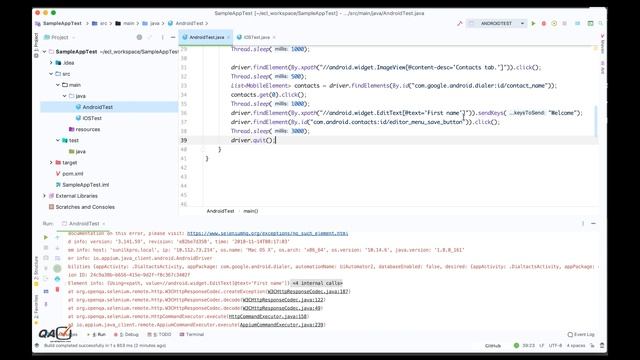
Task: Expand the '4 internal calls' folded stack
Action: pyautogui.click(x=317, y=283)
